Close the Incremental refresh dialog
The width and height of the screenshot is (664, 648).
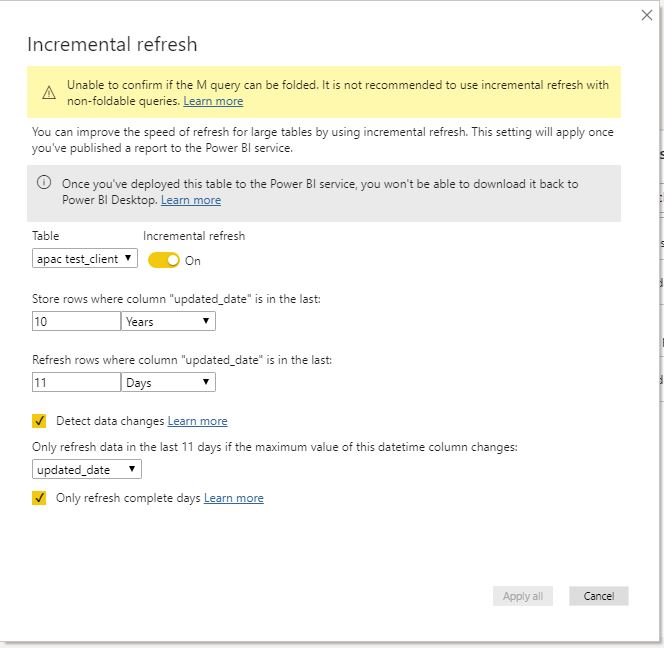647,15
